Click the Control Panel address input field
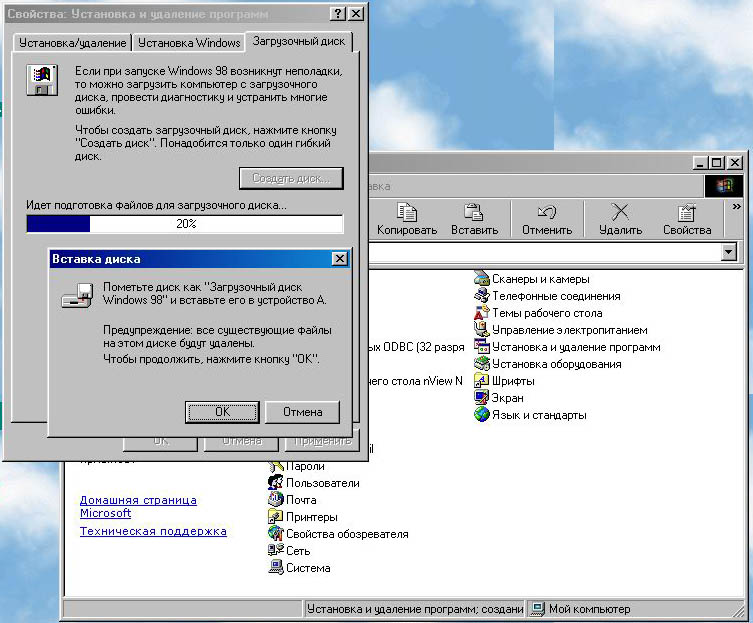The image size is (753, 623). (544, 252)
